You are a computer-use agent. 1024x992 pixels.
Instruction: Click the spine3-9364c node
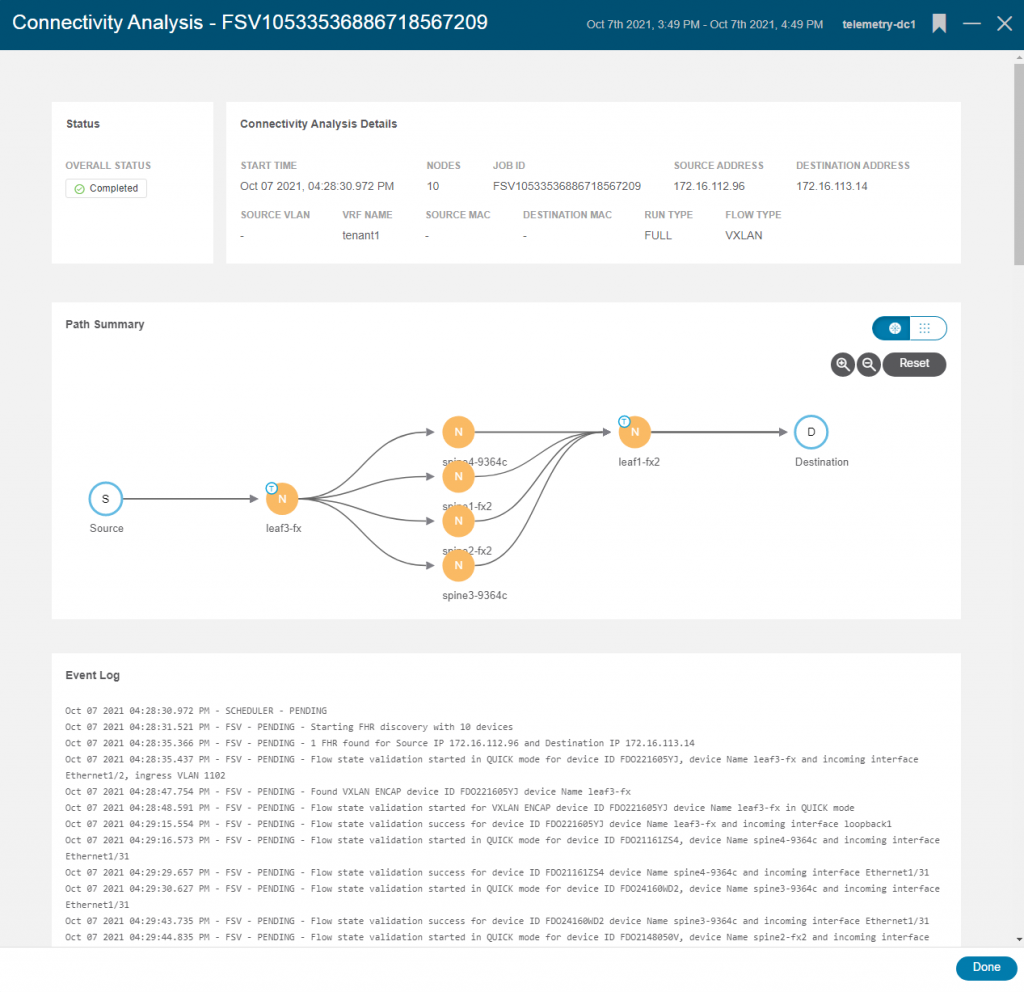(458, 565)
